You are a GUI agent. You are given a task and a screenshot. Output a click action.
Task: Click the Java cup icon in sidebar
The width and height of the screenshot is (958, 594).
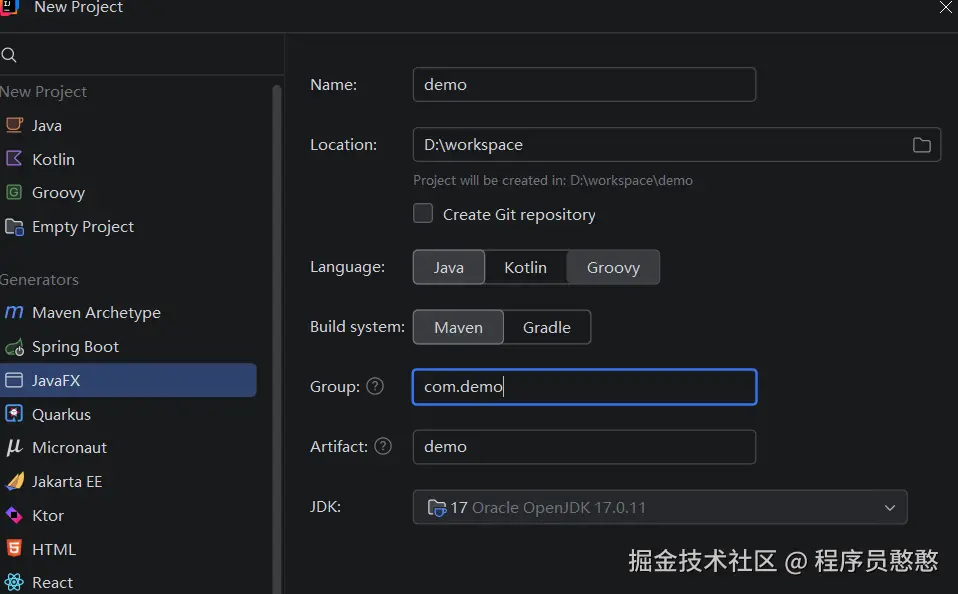point(14,125)
